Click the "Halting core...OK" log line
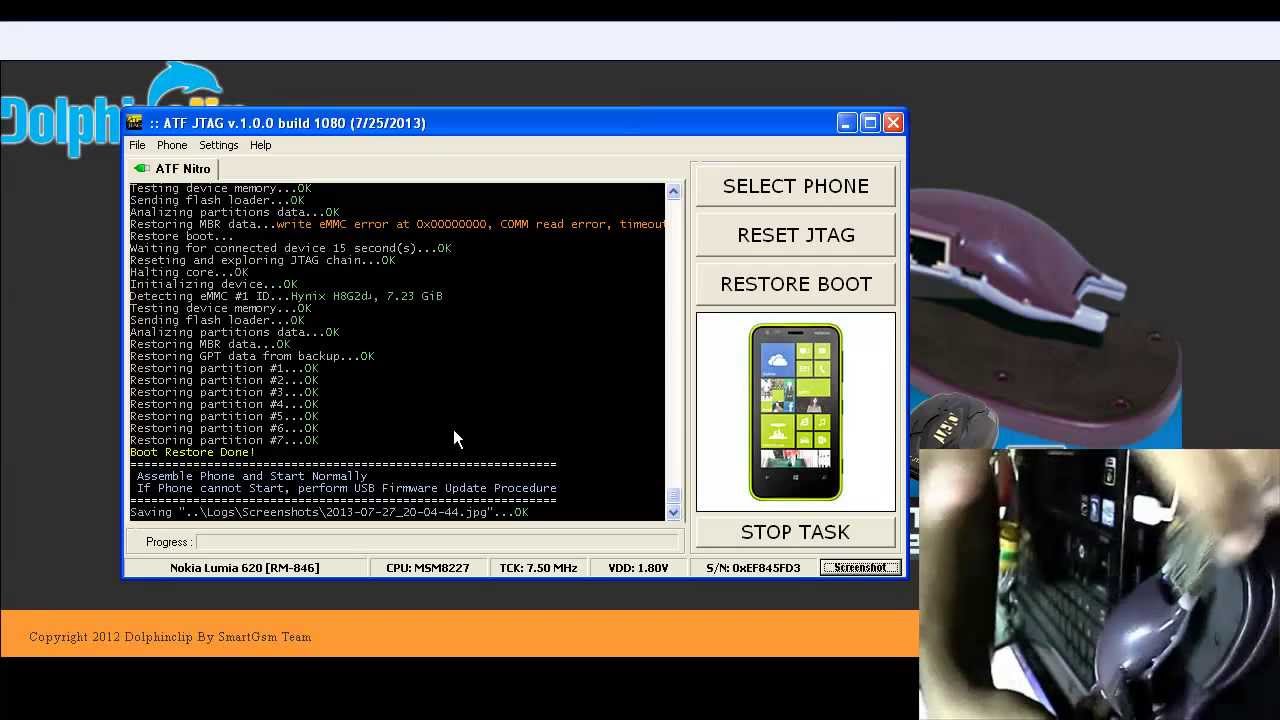Screen dimensions: 1280x720 pyautogui.click(x=189, y=272)
